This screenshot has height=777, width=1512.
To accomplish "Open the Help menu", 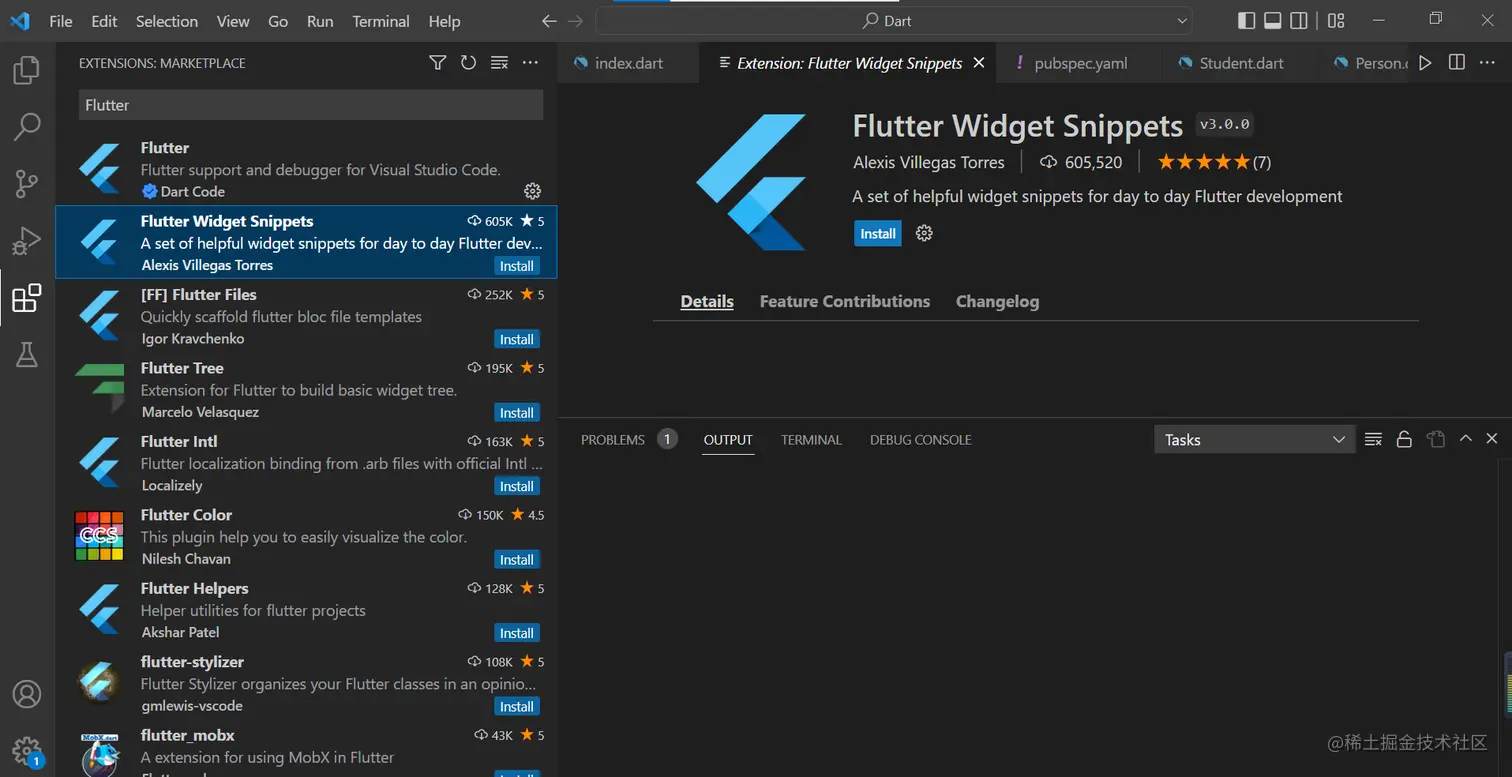I will click(444, 21).
